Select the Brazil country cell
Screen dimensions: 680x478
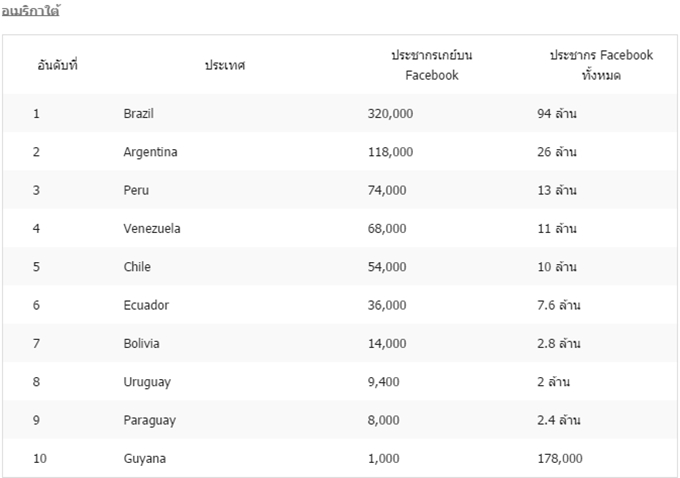point(138,114)
